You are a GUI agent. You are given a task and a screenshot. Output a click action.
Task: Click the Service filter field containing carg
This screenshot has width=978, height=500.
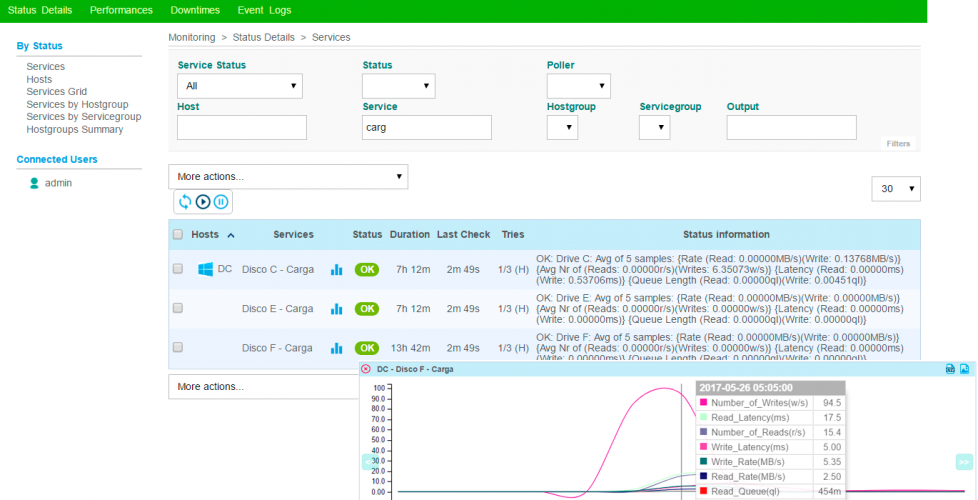pos(427,127)
